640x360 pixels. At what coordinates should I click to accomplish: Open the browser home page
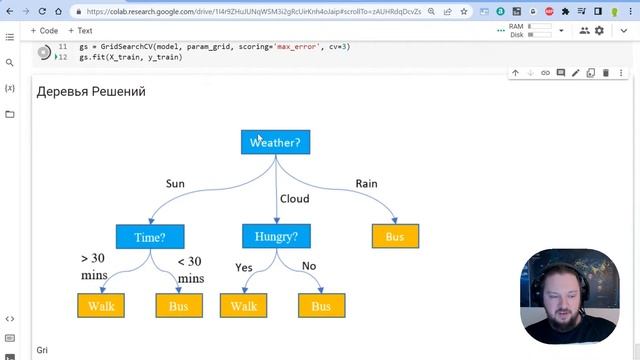58,11
